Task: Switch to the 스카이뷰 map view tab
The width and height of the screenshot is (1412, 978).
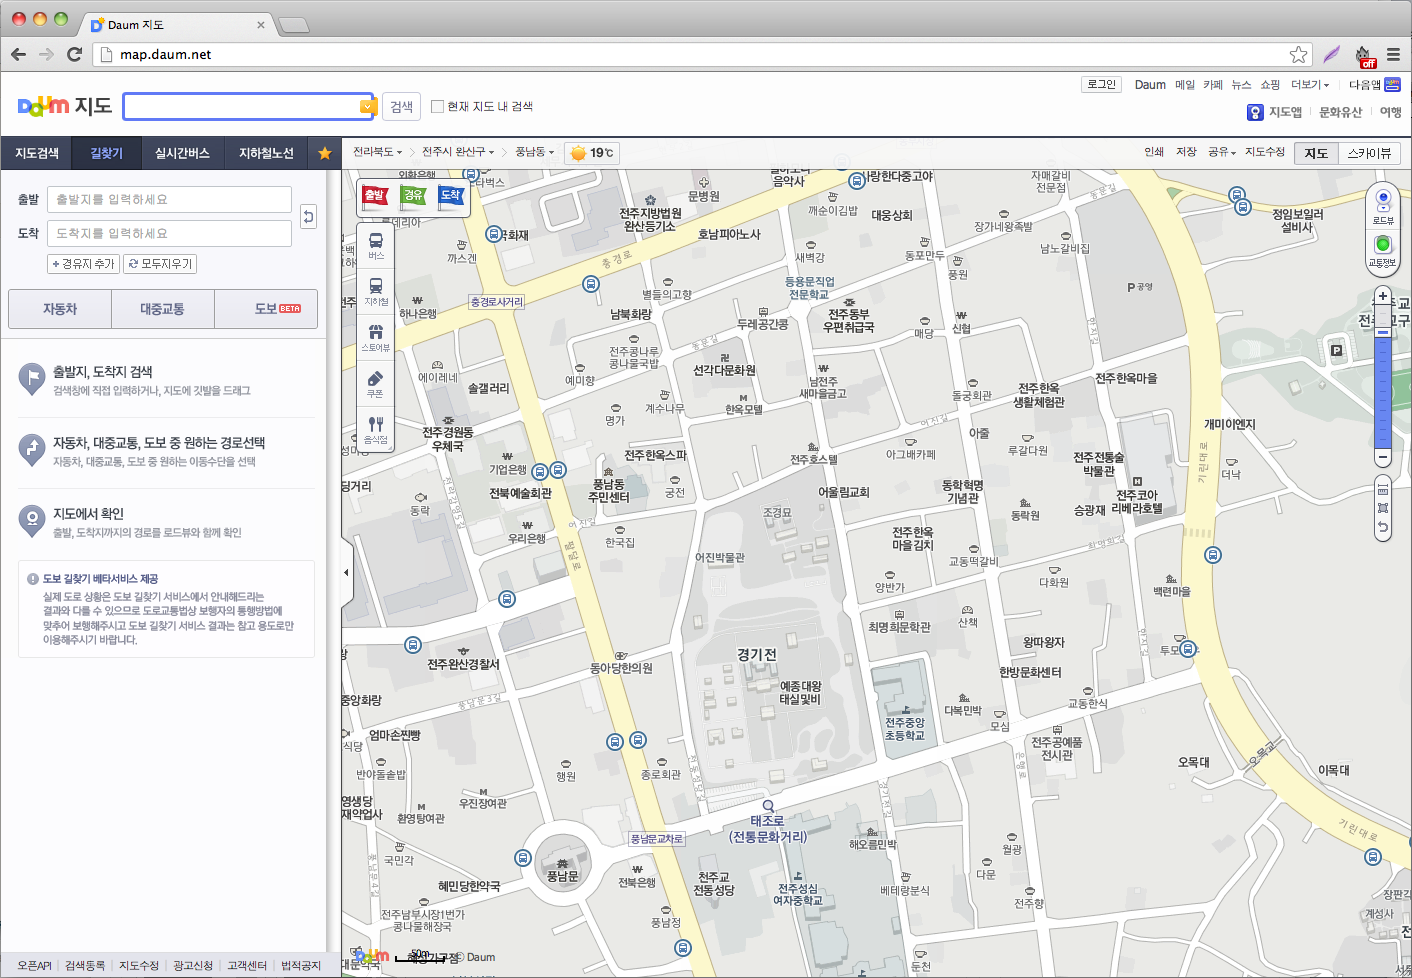Action: (1370, 153)
